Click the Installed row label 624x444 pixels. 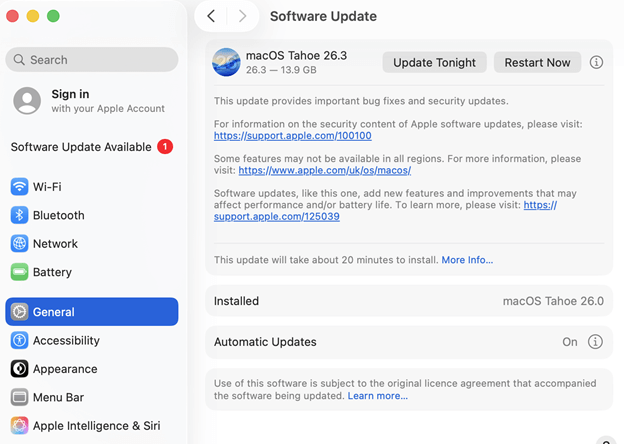pyautogui.click(x=236, y=301)
